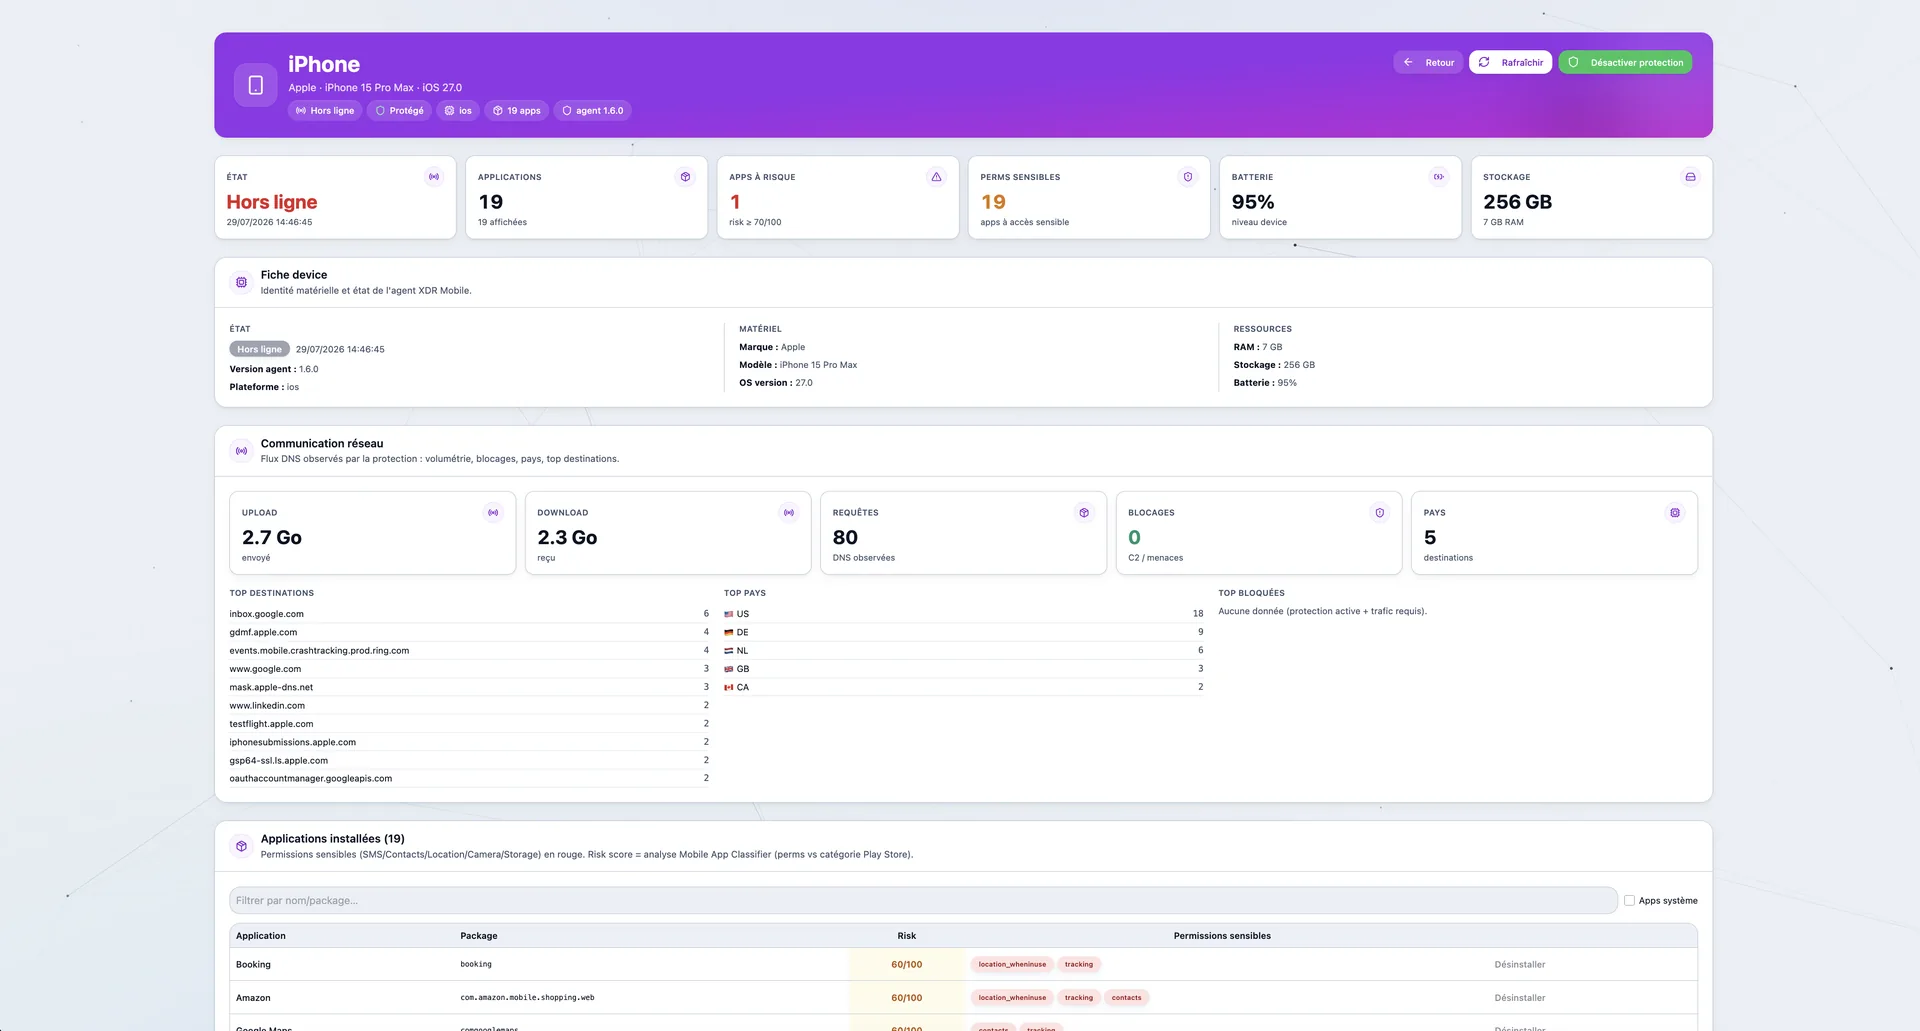Click the testflight.apple.com destination row
The height and width of the screenshot is (1031, 1920).
[x=469, y=724]
